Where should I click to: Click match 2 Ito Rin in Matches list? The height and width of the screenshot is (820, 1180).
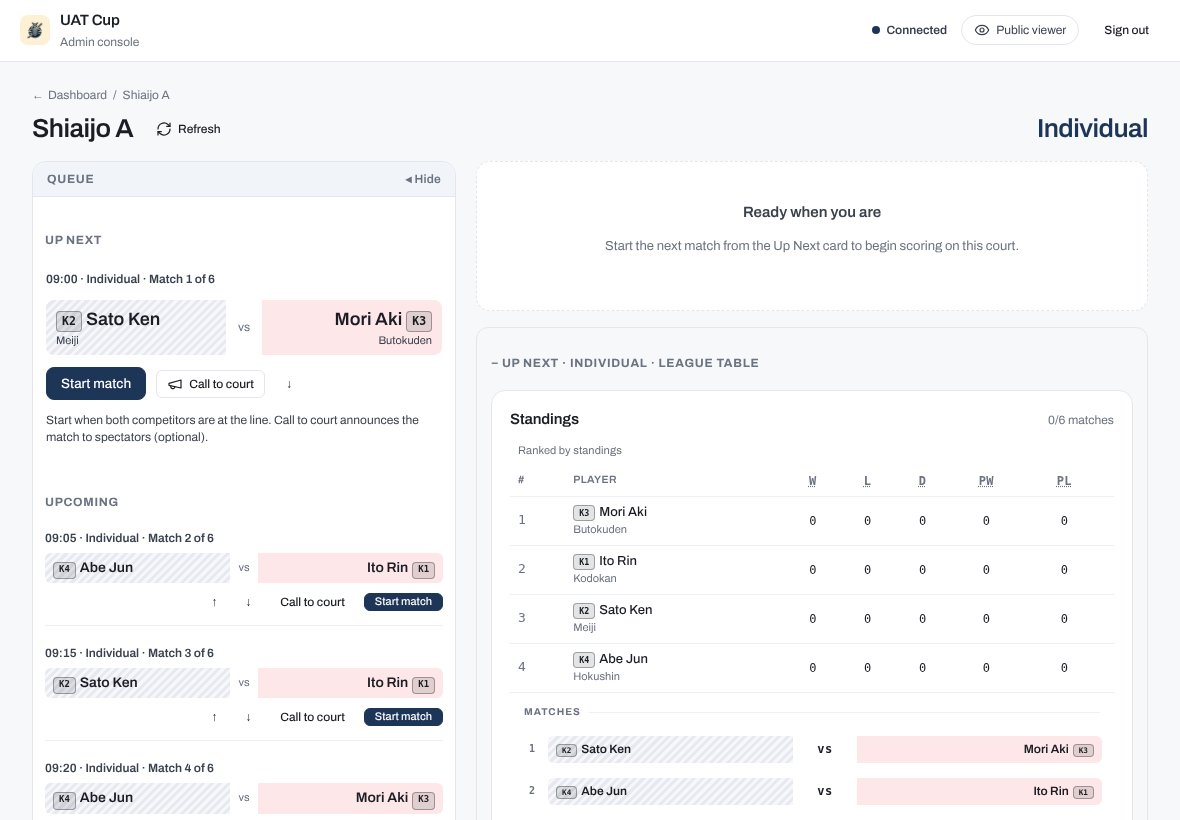(979, 791)
